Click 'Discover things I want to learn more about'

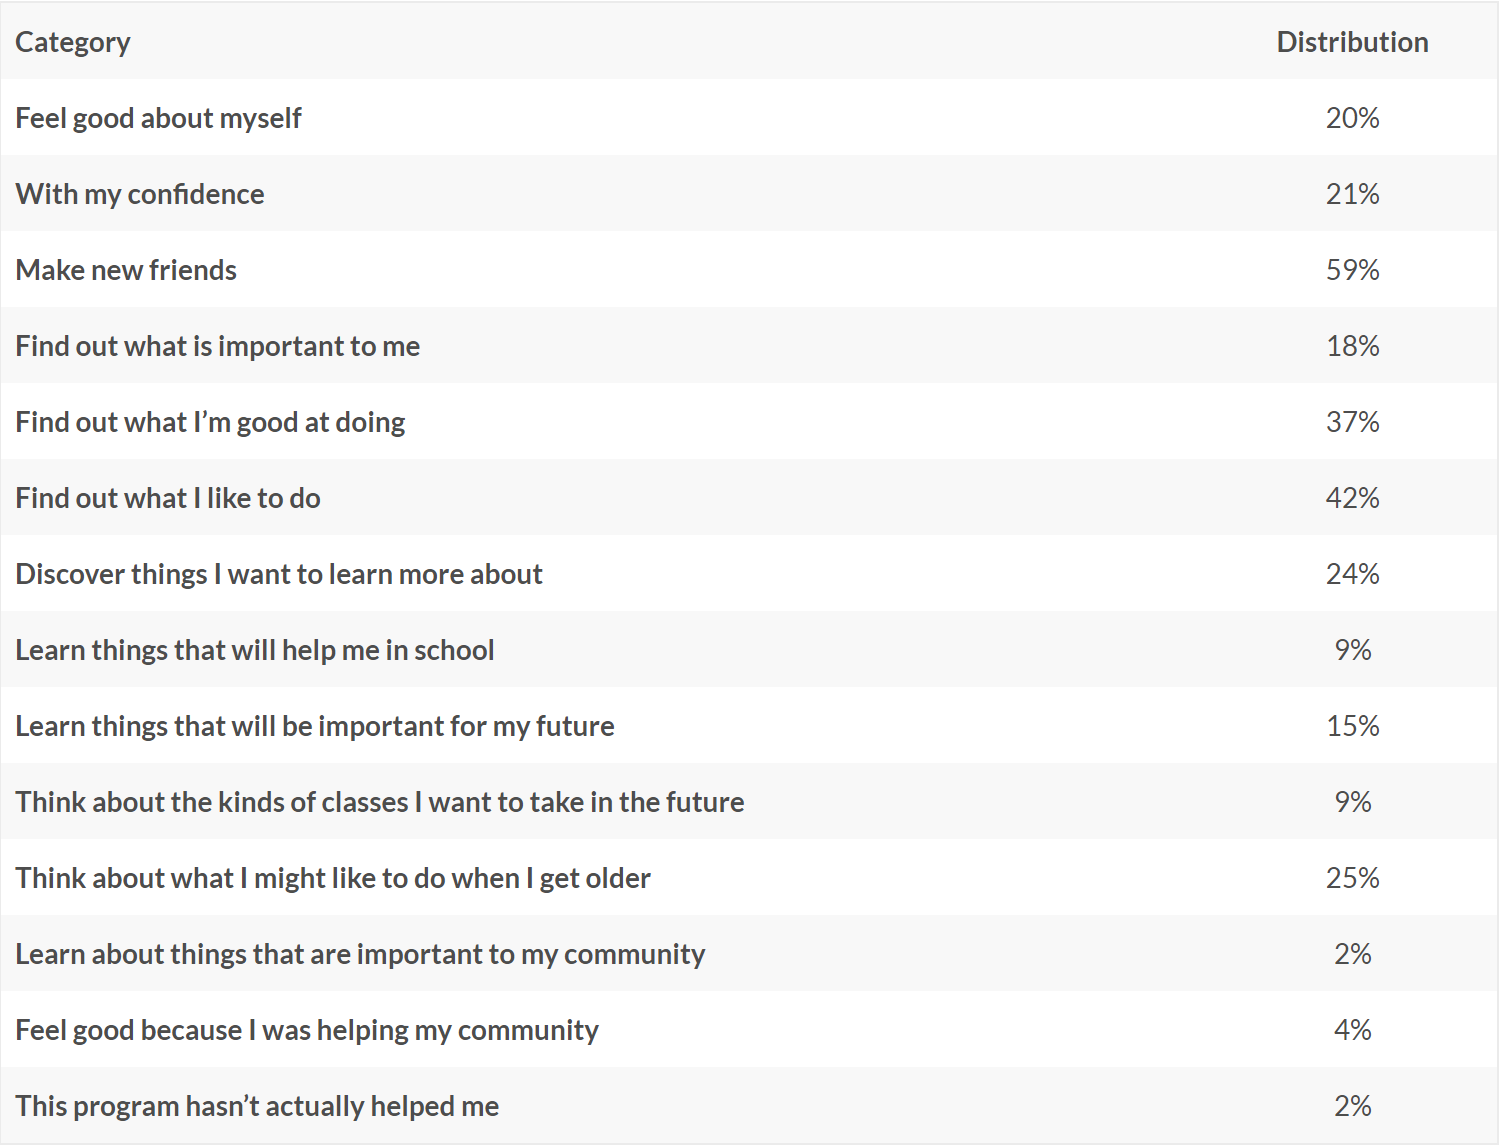pos(279,574)
